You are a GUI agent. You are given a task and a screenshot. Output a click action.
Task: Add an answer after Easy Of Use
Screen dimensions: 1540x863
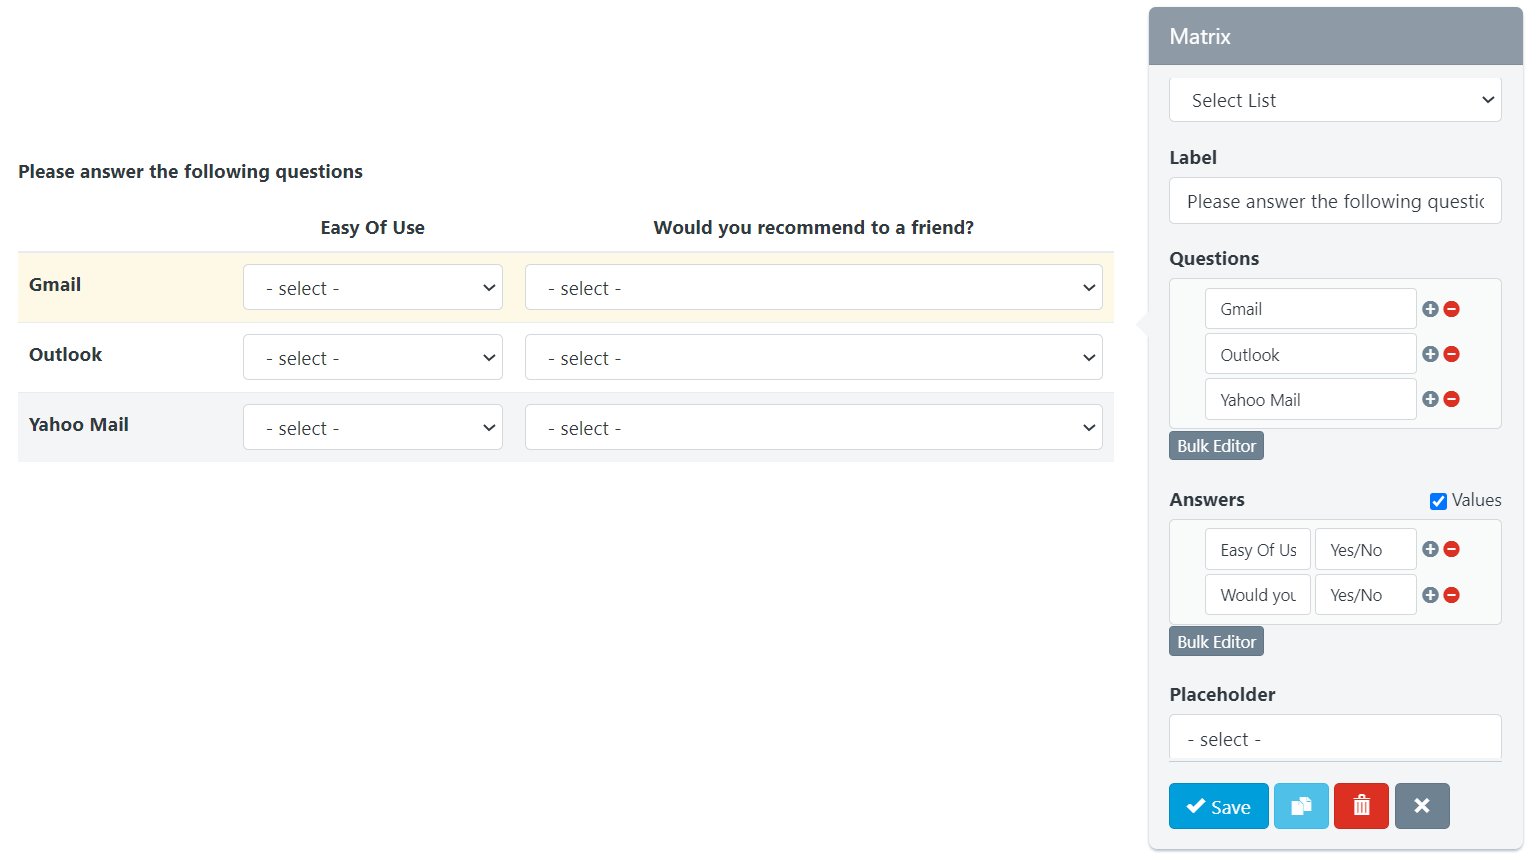point(1430,549)
